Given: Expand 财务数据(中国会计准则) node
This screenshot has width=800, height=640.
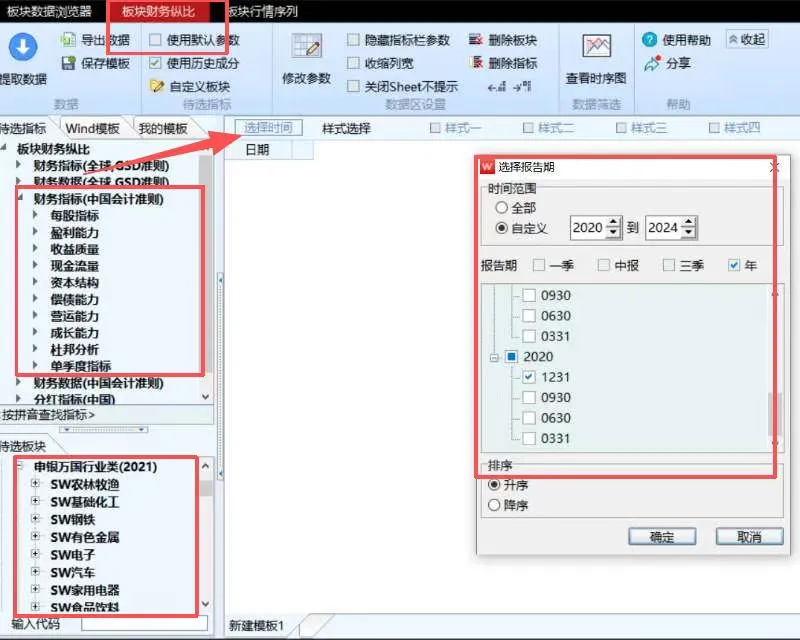Looking at the screenshot, I should pos(19,382).
